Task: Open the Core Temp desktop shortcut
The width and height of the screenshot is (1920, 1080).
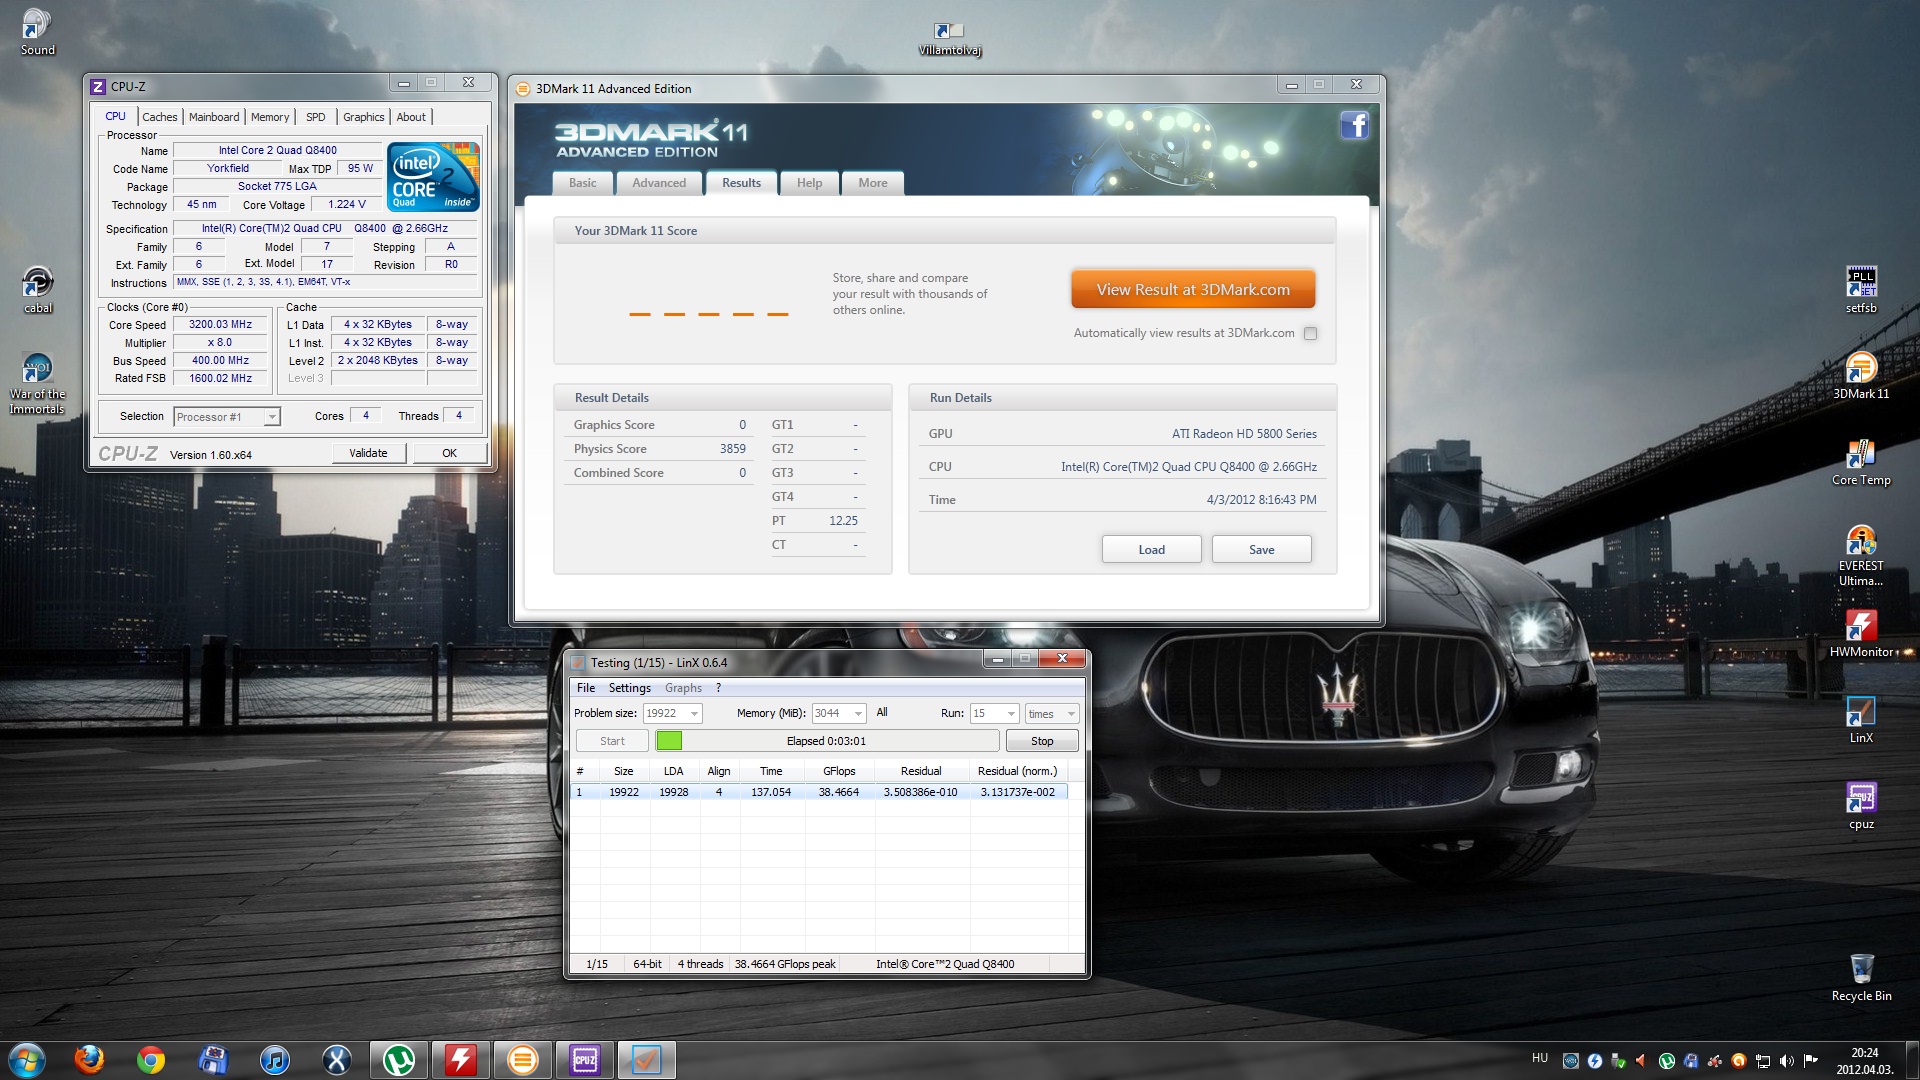Action: (x=1860, y=462)
